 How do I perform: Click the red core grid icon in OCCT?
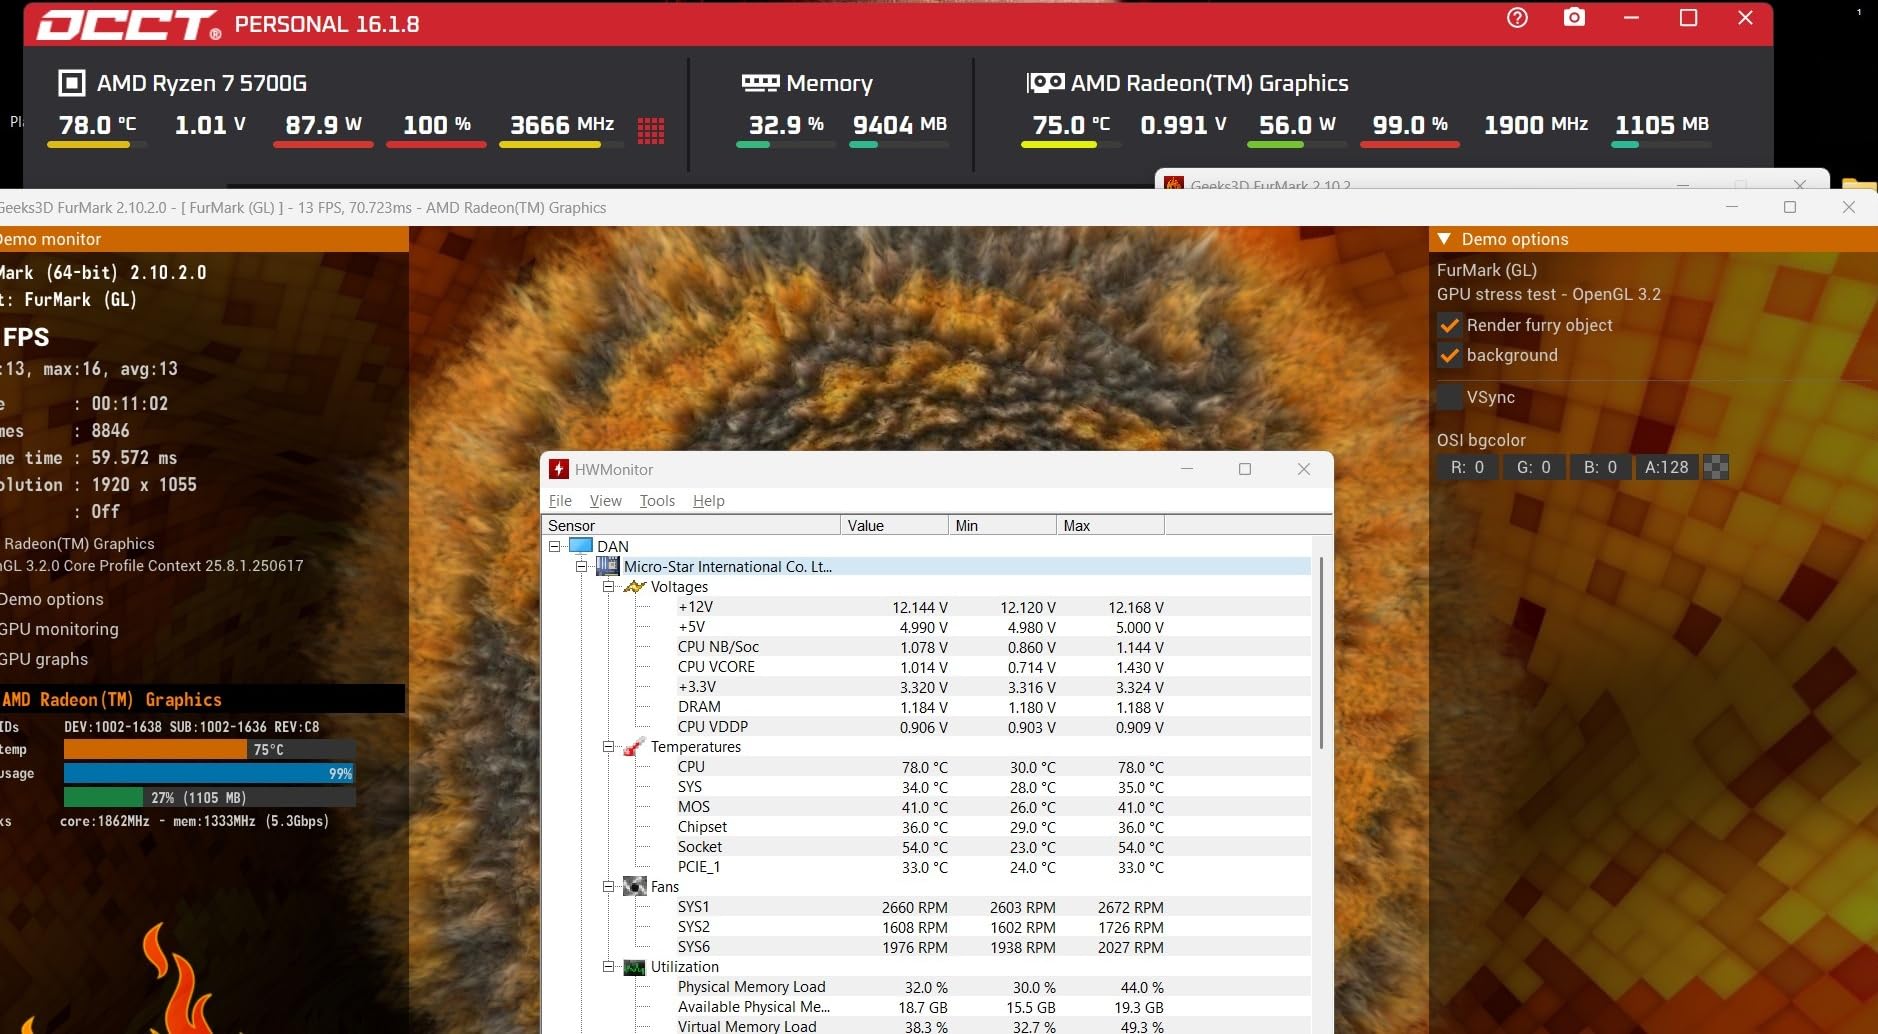(x=651, y=131)
